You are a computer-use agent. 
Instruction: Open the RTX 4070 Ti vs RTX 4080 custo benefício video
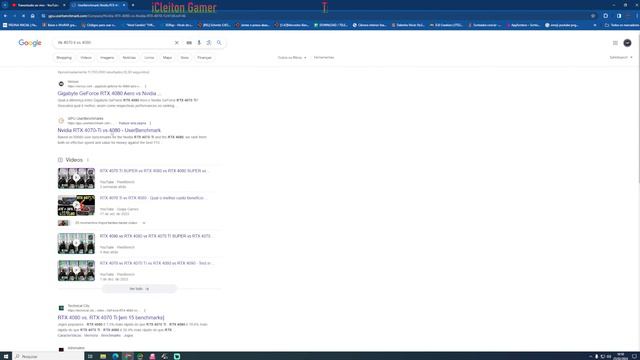(x=152, y=198)
